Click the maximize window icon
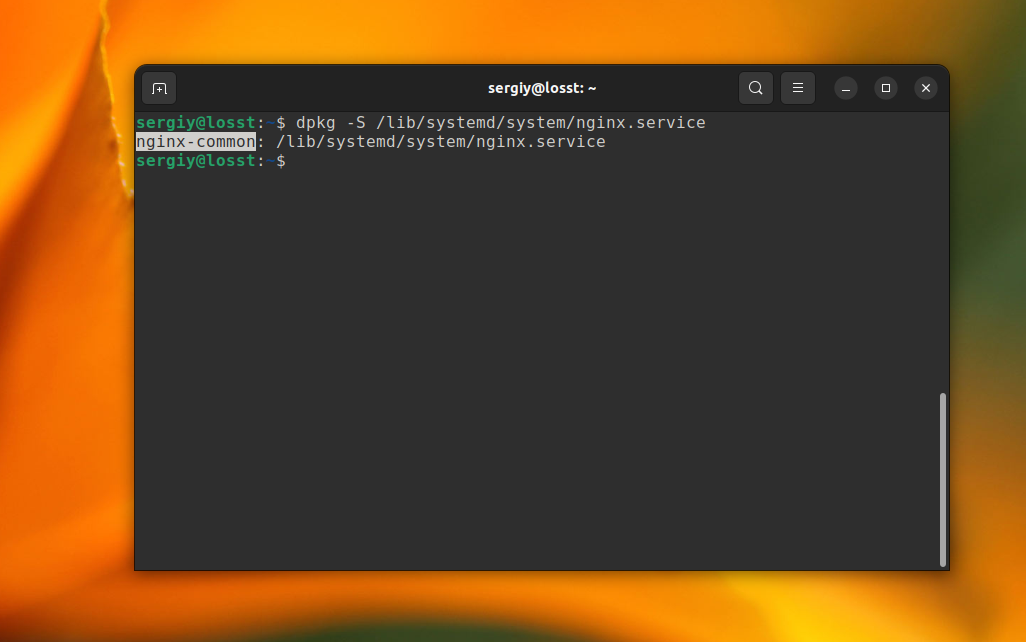 (886, 88)
